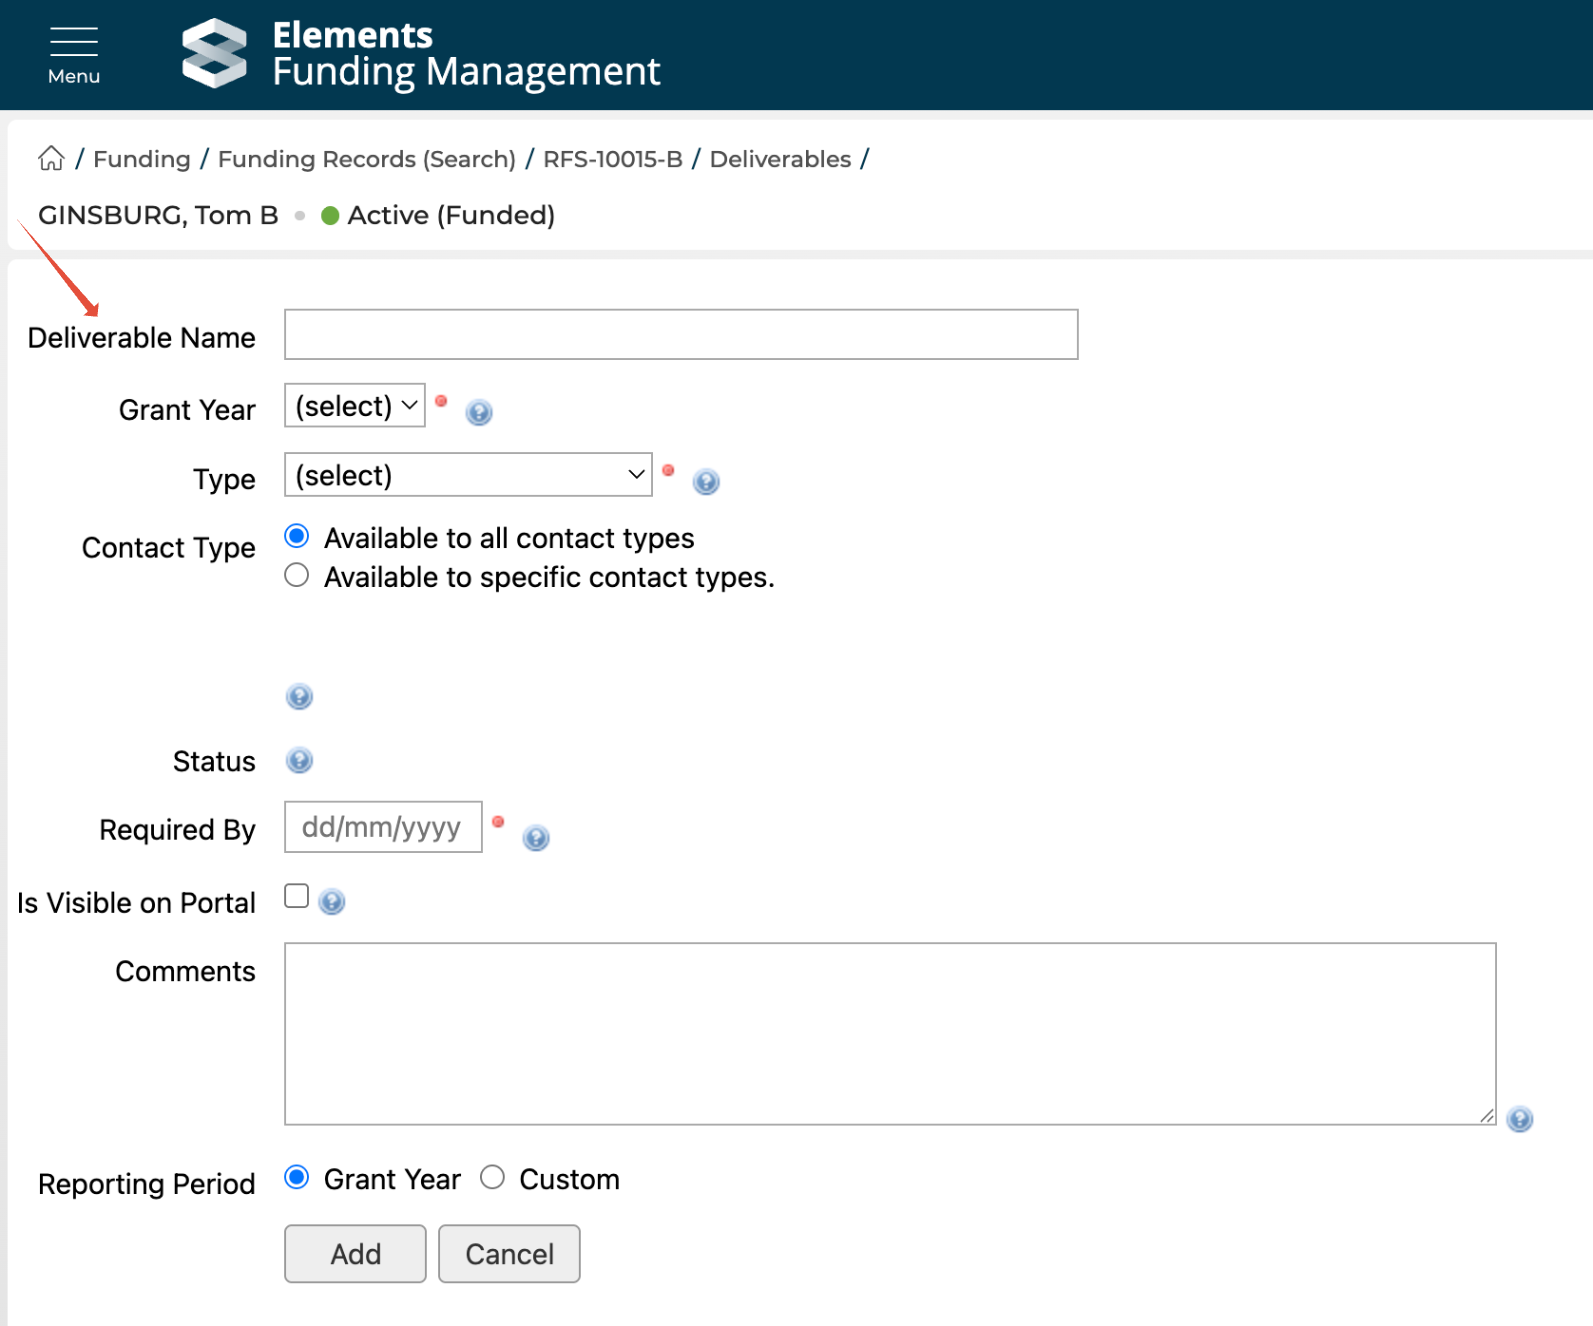Open help icon beside Type dropdown
1593x1326 pixels.
coord(706,482)
